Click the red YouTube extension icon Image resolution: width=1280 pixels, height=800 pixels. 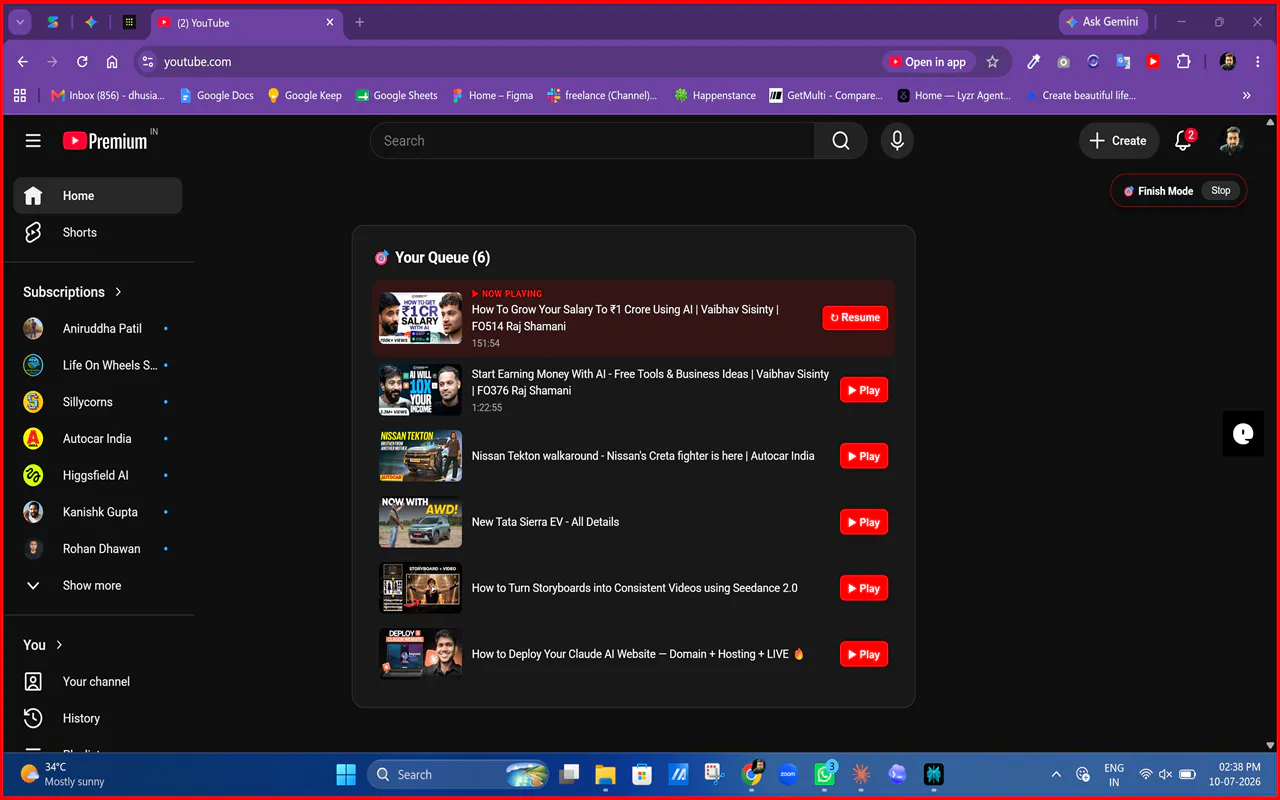[x=1153, y=62]
